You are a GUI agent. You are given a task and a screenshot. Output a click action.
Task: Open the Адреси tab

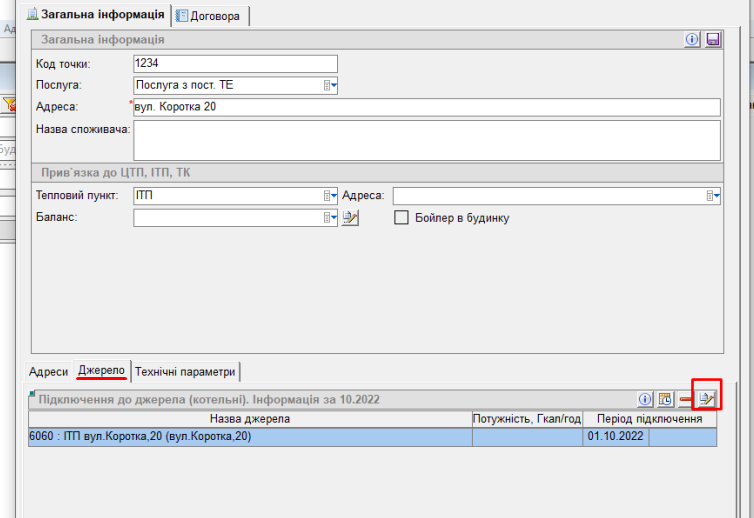click(48, 371)
